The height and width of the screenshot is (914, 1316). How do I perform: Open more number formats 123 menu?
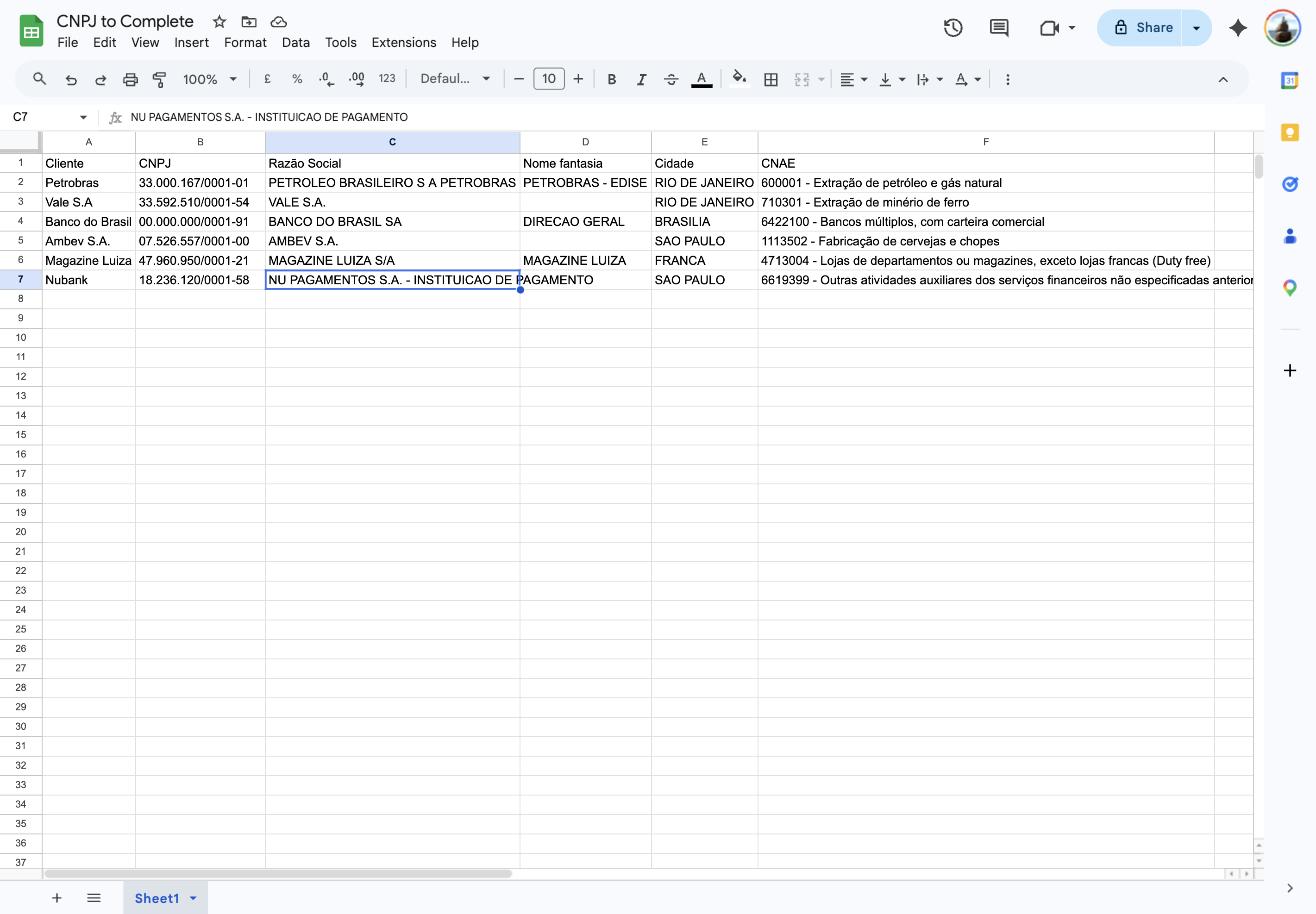pyautogui.click(x=387, y=79)
